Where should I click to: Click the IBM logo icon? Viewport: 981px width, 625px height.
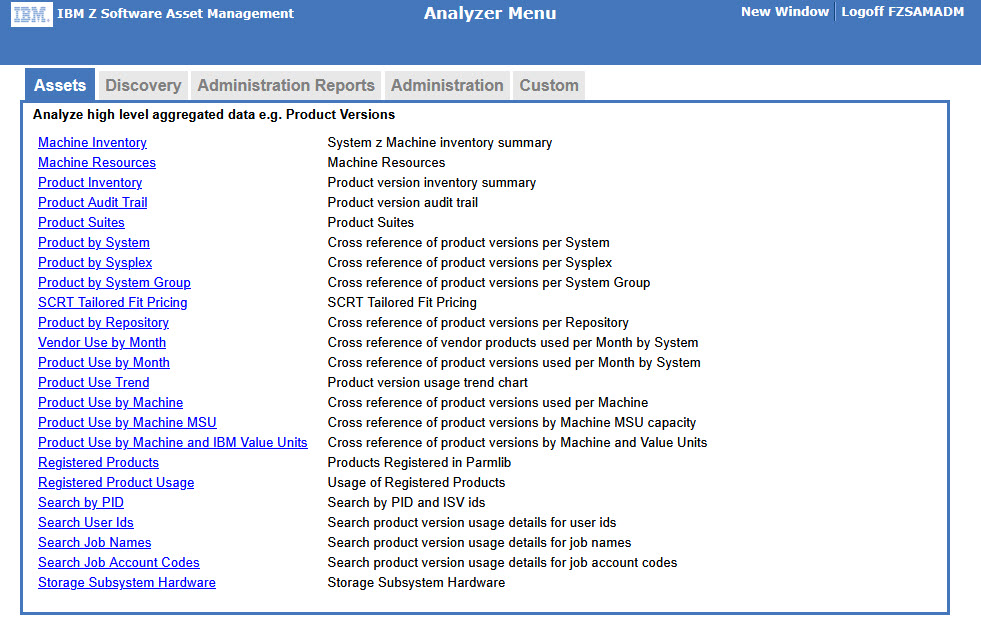coord(32,14)
